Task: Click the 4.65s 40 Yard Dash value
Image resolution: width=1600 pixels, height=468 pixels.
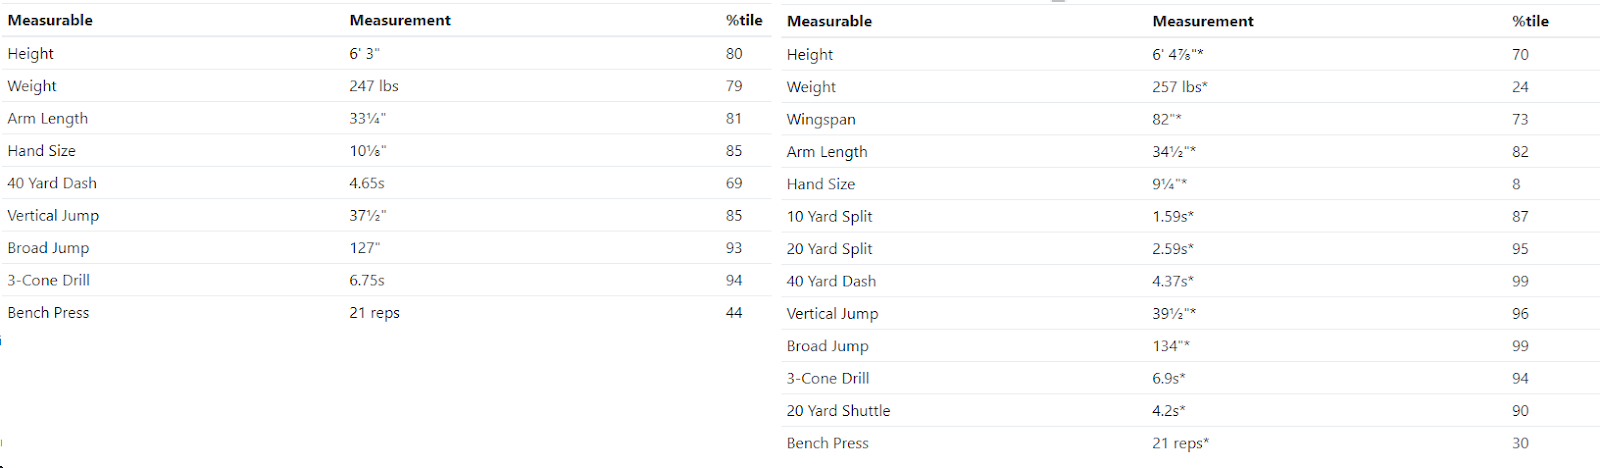Action: 367,183
